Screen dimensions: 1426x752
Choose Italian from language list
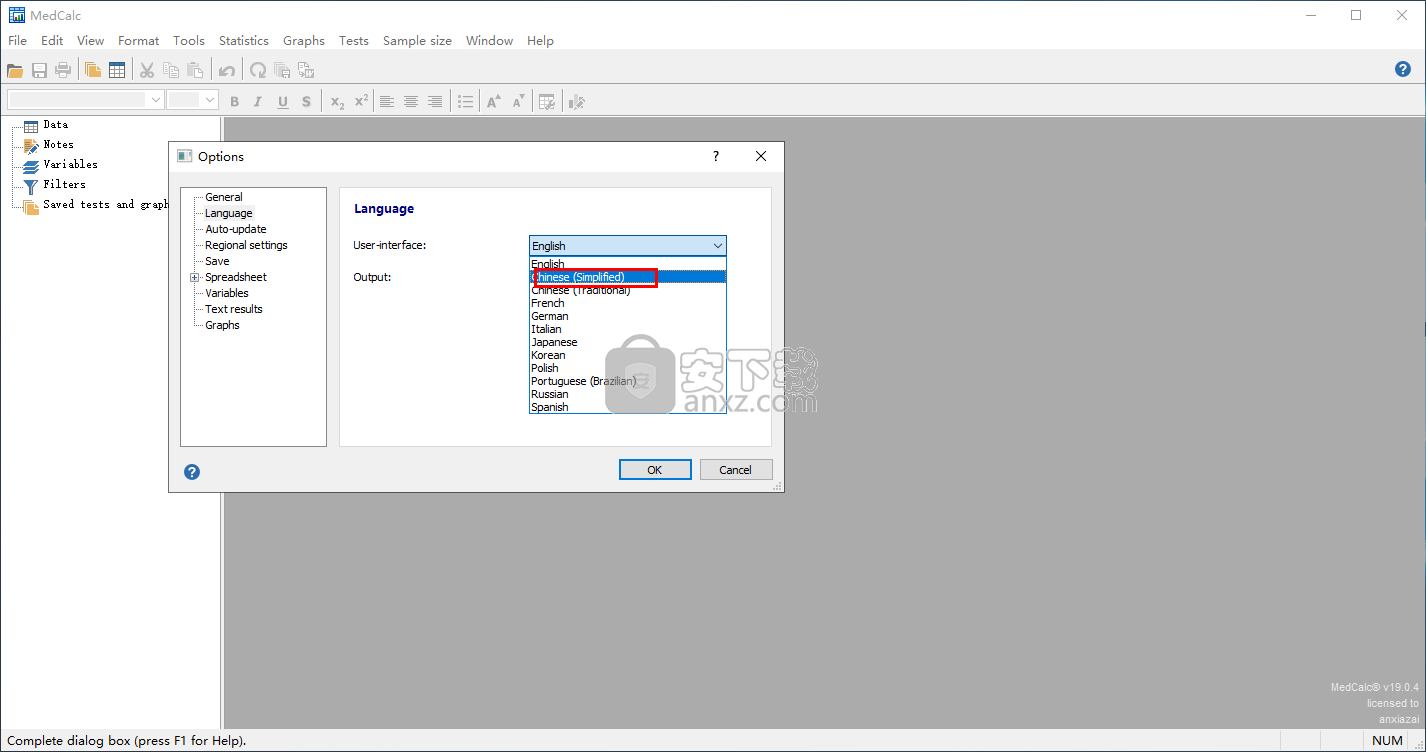pos(546,329)
